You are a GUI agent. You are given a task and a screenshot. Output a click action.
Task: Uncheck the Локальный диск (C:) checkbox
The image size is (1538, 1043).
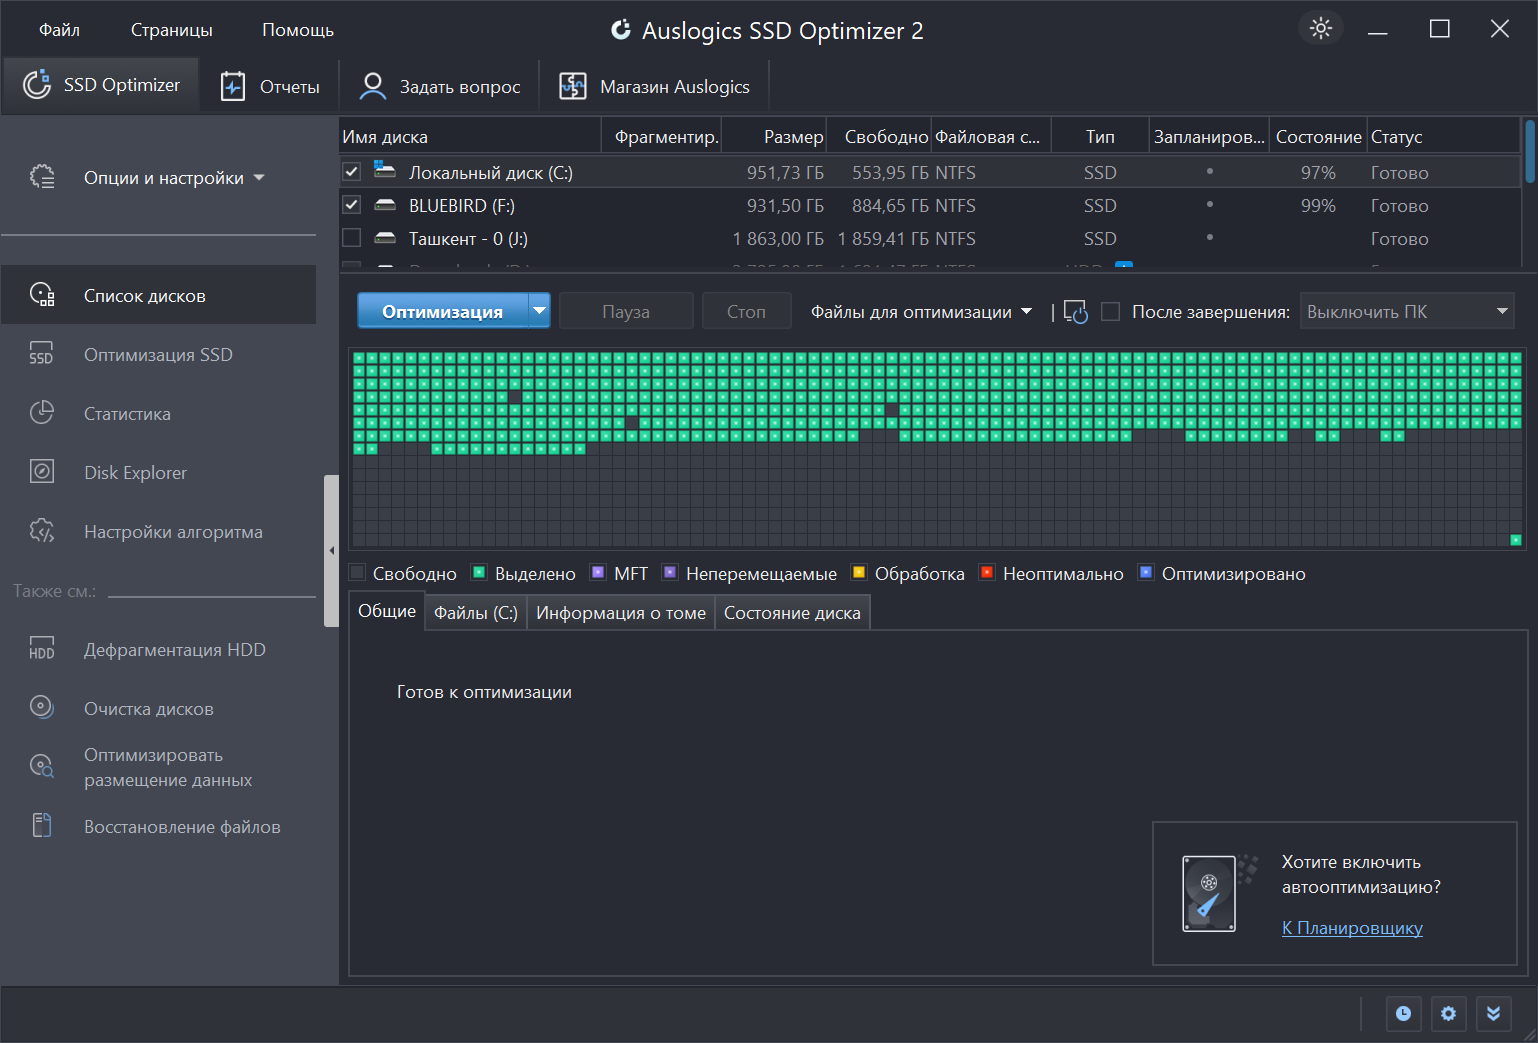coord(351,172)
